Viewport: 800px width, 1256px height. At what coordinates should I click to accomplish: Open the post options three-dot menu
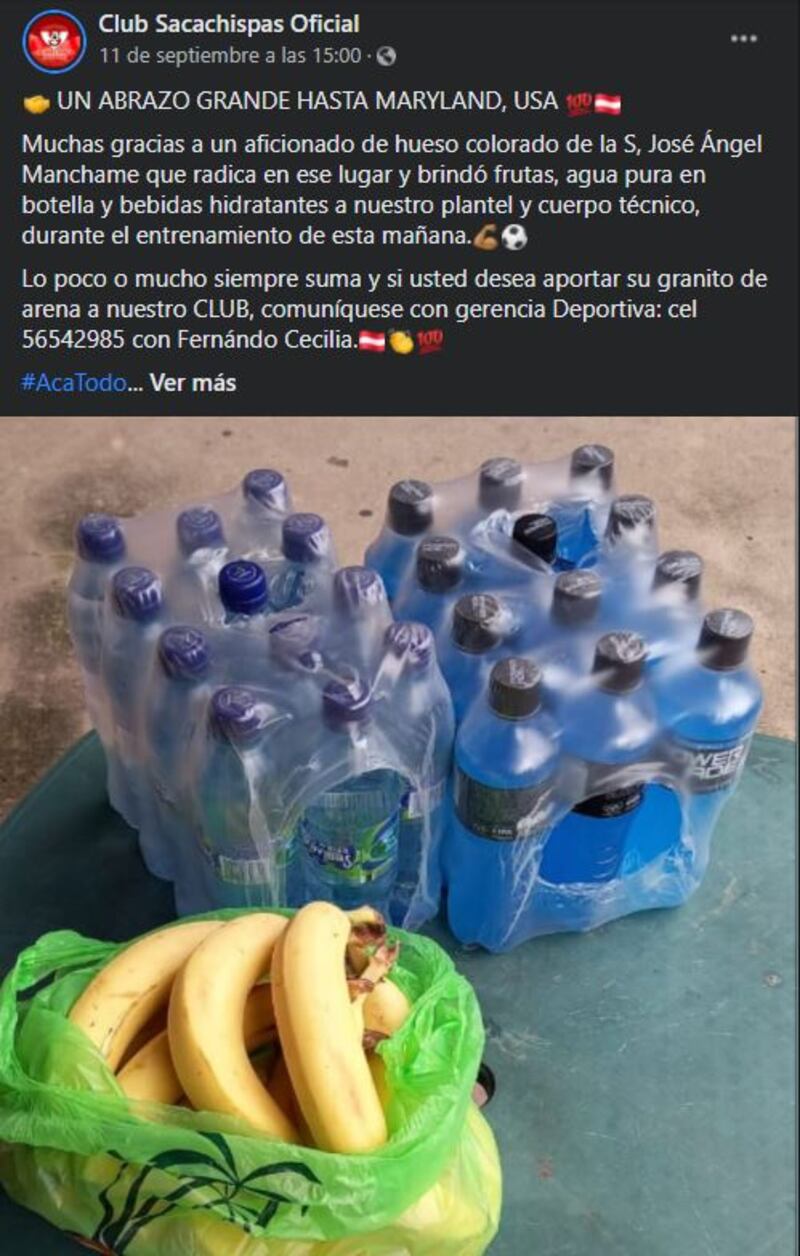point(743,38)
